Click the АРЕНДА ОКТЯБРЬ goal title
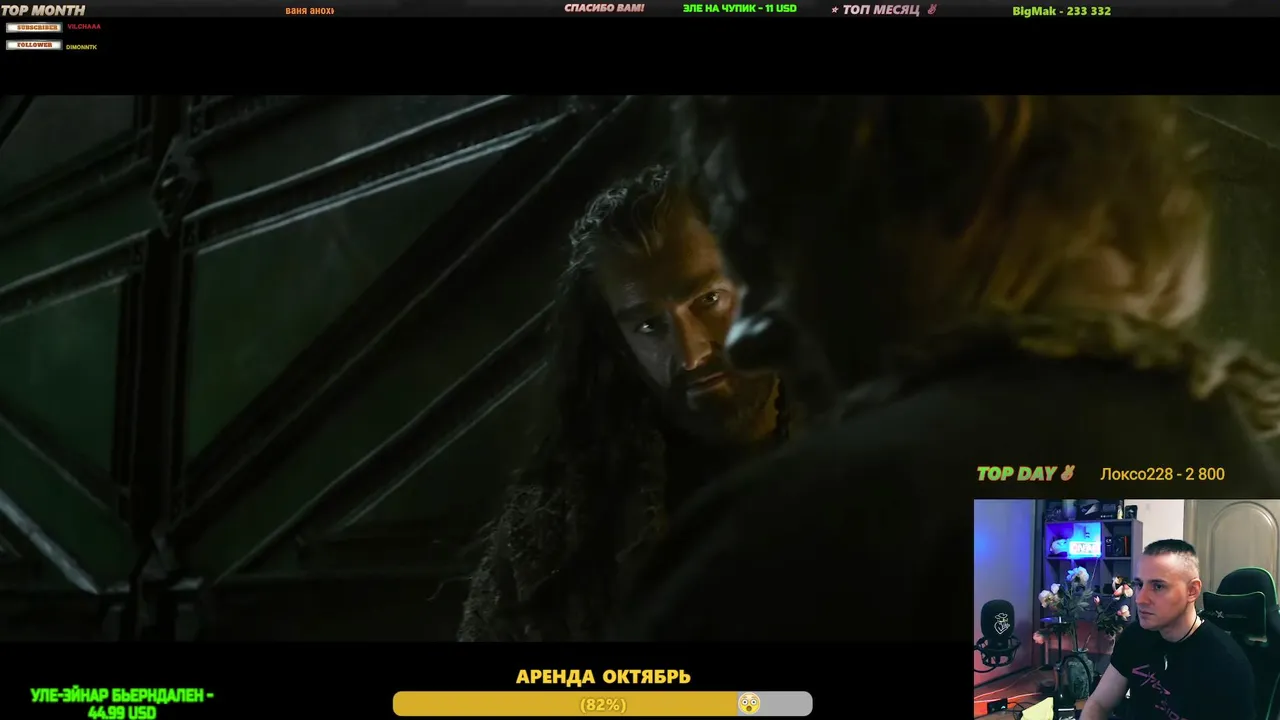 pyautogui.click(x=603, y=677)
